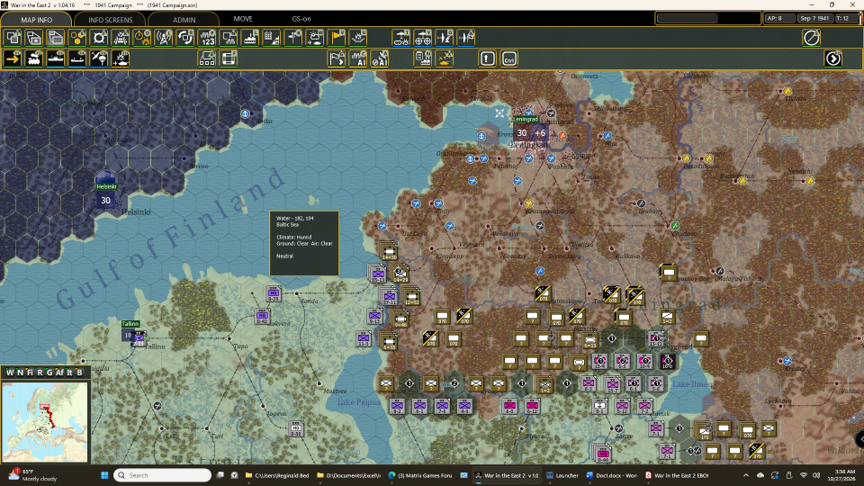
Task: Select the first naval ship mode icon
Action: coord(56,58)
